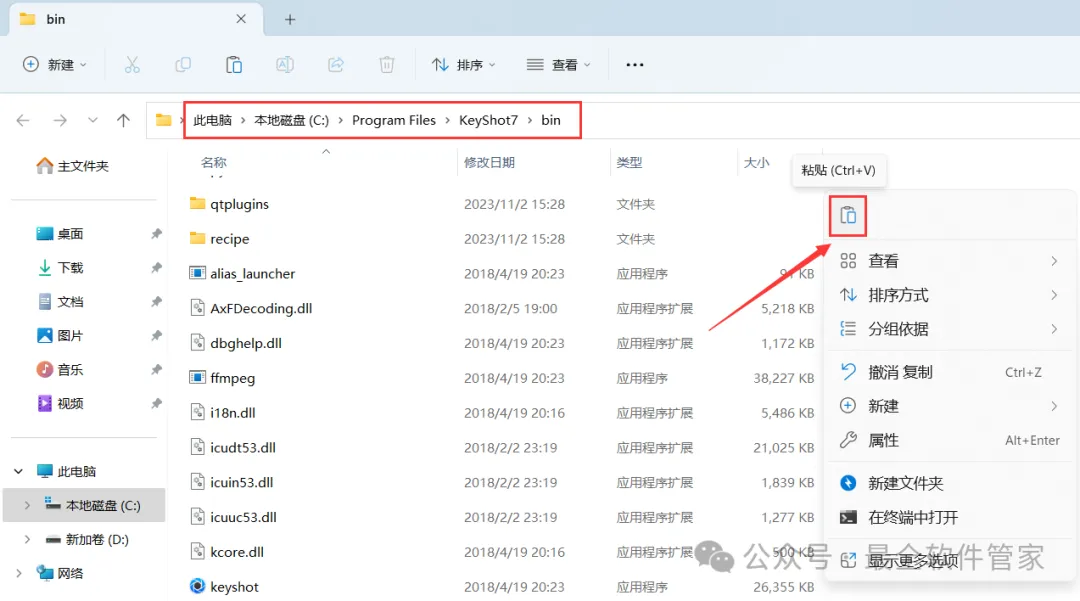Open 主文件夹 in the sidebar
Viewport: 1080px width, 601px height.
pos(73,166)
